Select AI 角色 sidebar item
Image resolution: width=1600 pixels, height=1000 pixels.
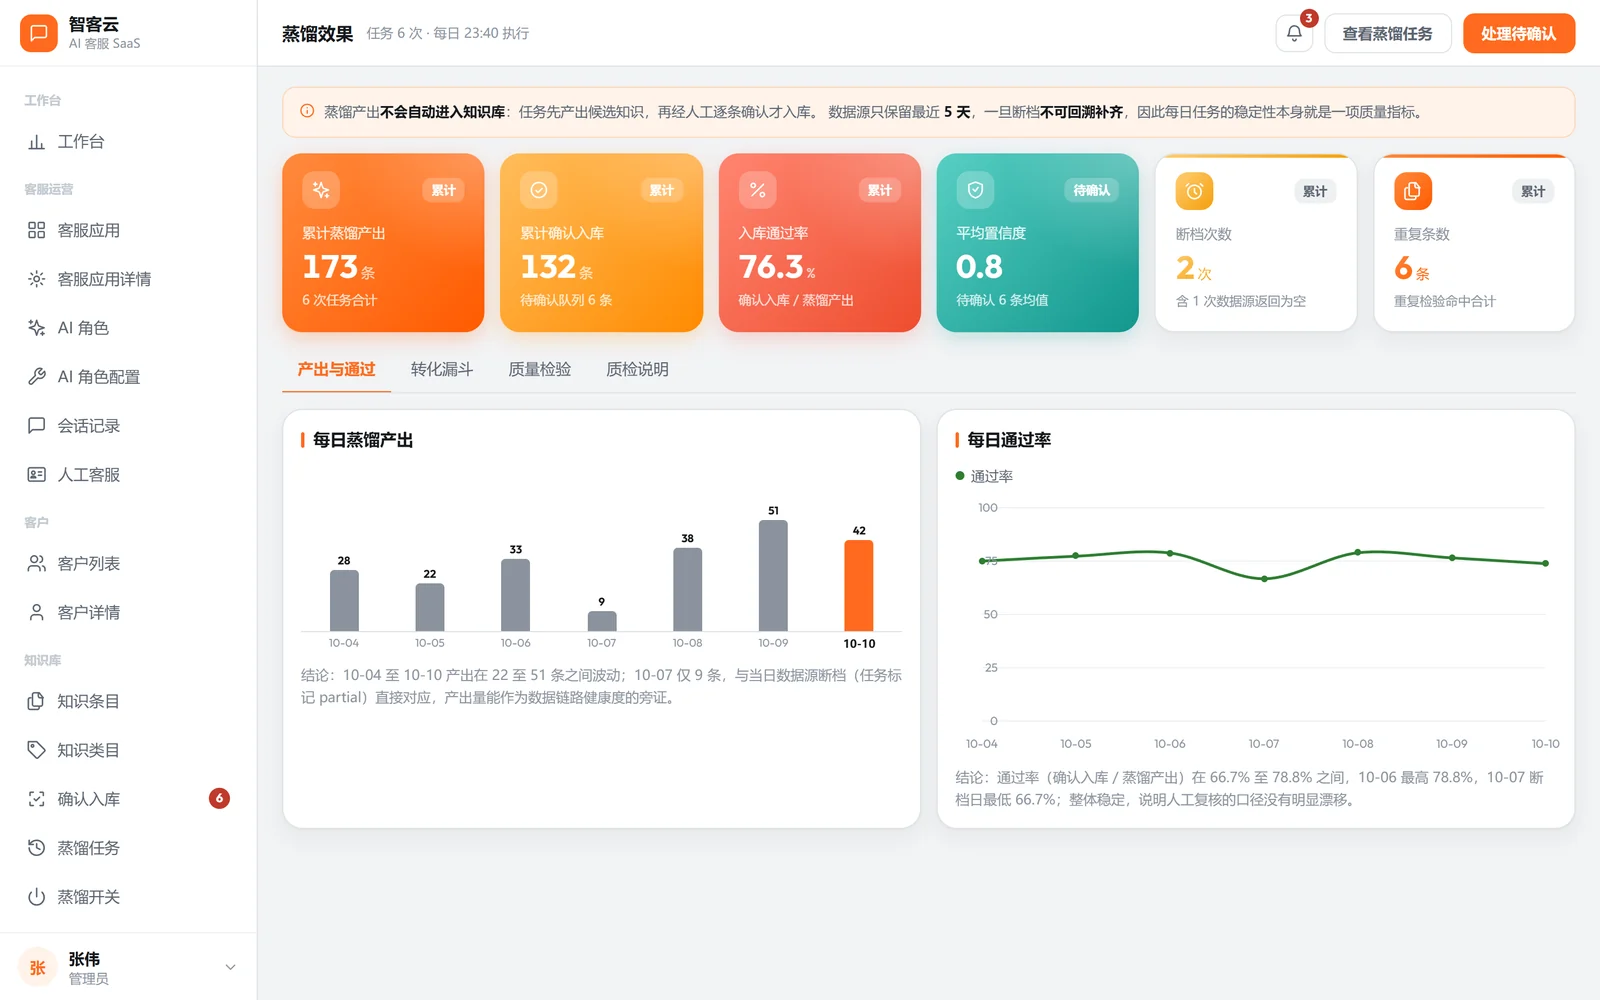128,328
